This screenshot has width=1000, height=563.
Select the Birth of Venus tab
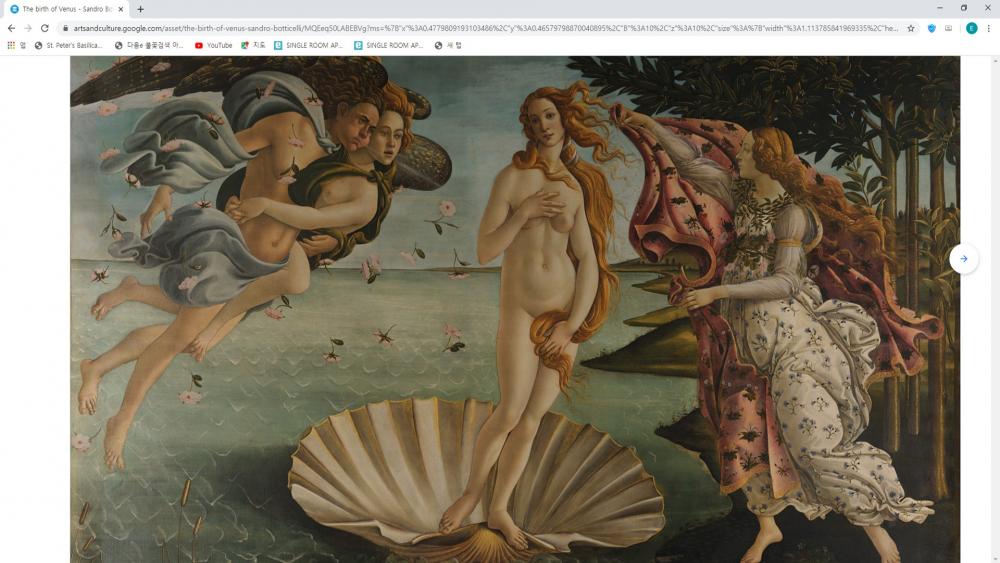click(x=67, y=9)
